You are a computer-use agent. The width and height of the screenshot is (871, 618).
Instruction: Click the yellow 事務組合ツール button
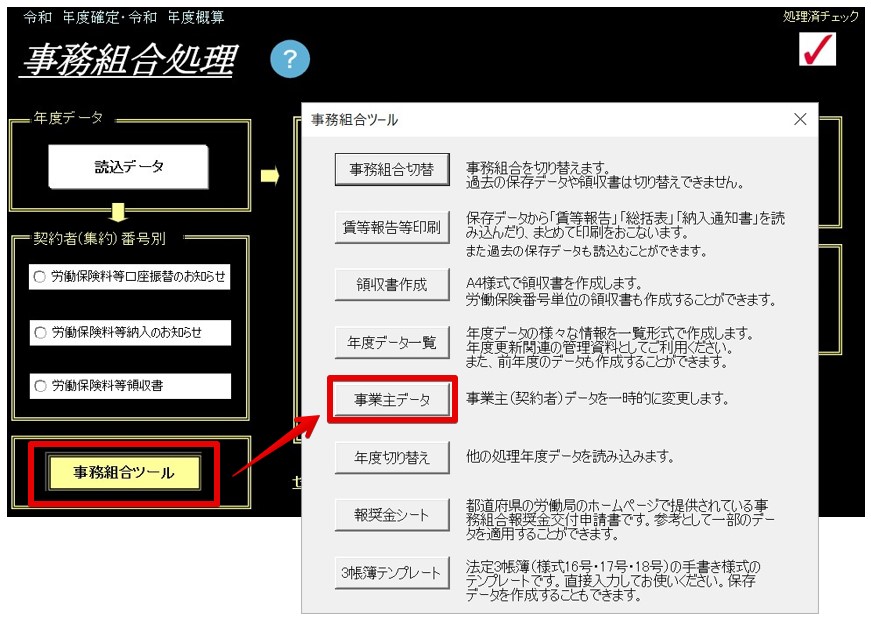[124, 473]
